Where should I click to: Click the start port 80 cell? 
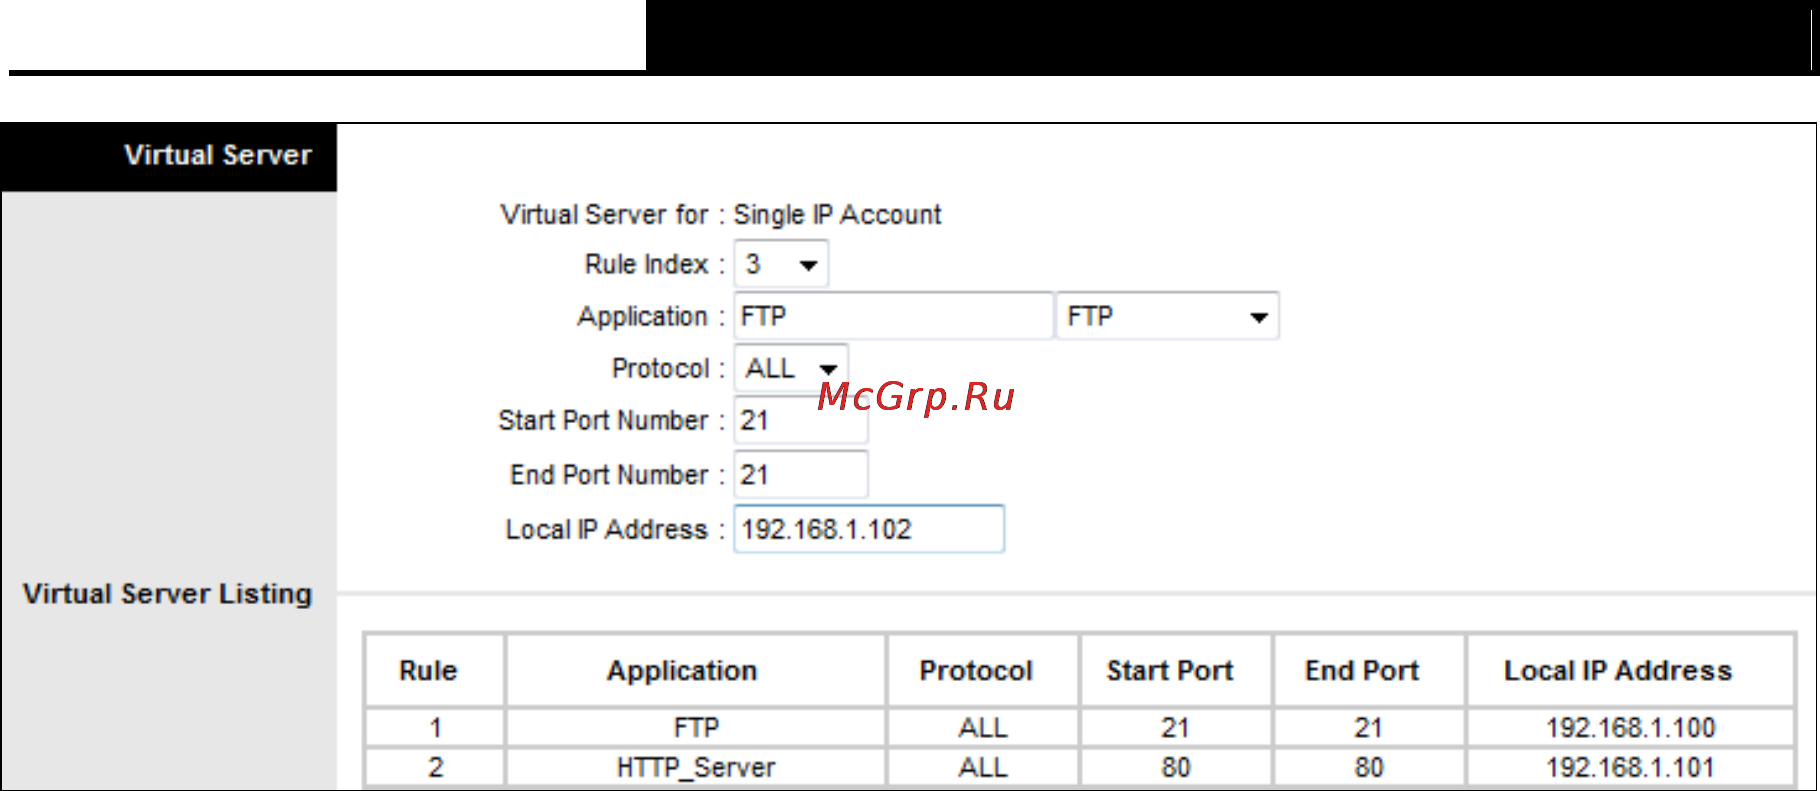[1176, 767]
